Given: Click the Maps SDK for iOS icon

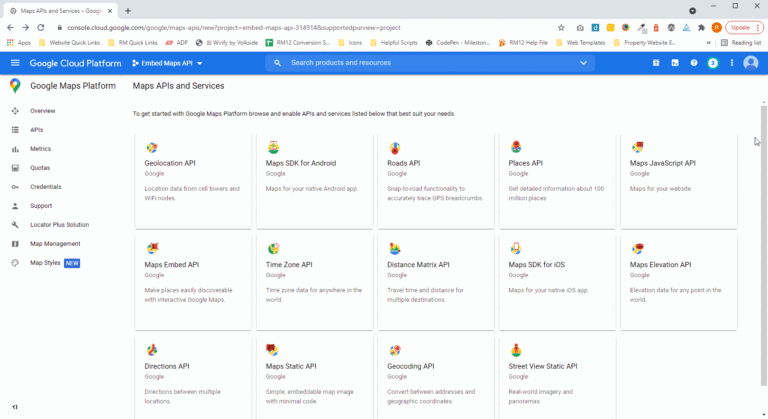Looking at the screenshot, I should pyautogui.click(x=515, y=248).
